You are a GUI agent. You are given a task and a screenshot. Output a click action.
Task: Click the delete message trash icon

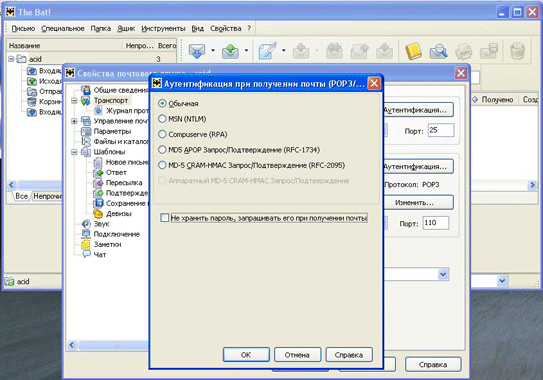tap(517, 51)
